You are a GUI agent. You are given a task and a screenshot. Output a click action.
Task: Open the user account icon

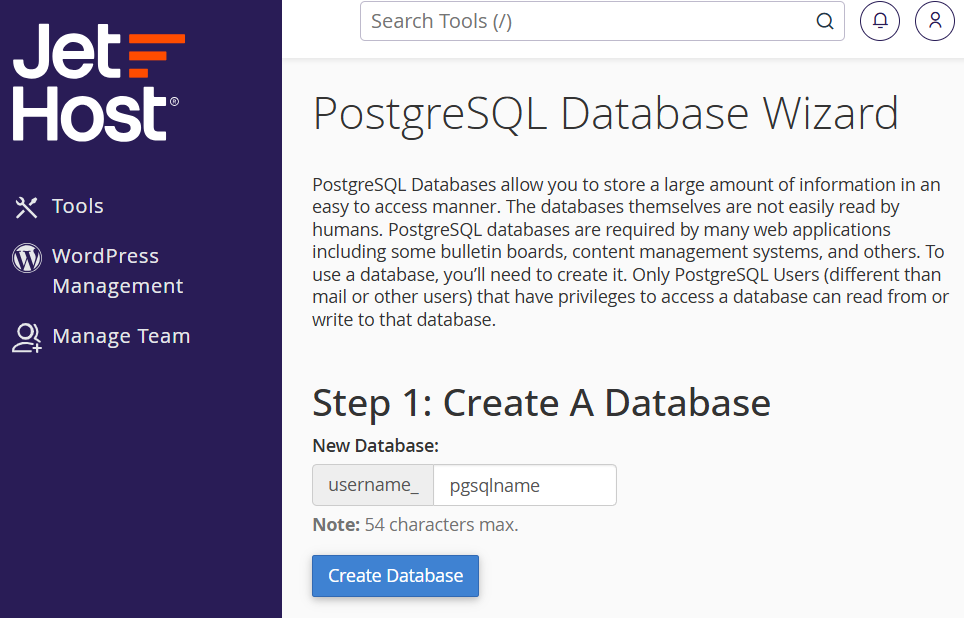click(934, 21)
